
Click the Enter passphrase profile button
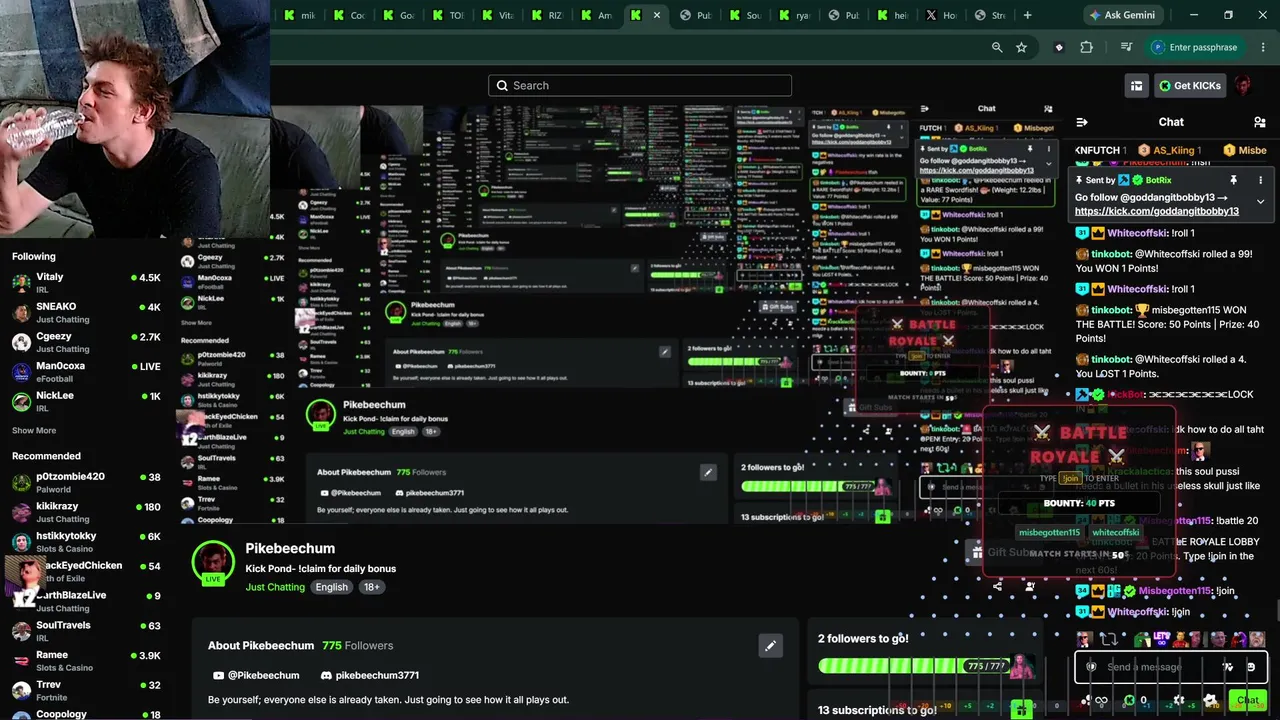[1194, 47]
